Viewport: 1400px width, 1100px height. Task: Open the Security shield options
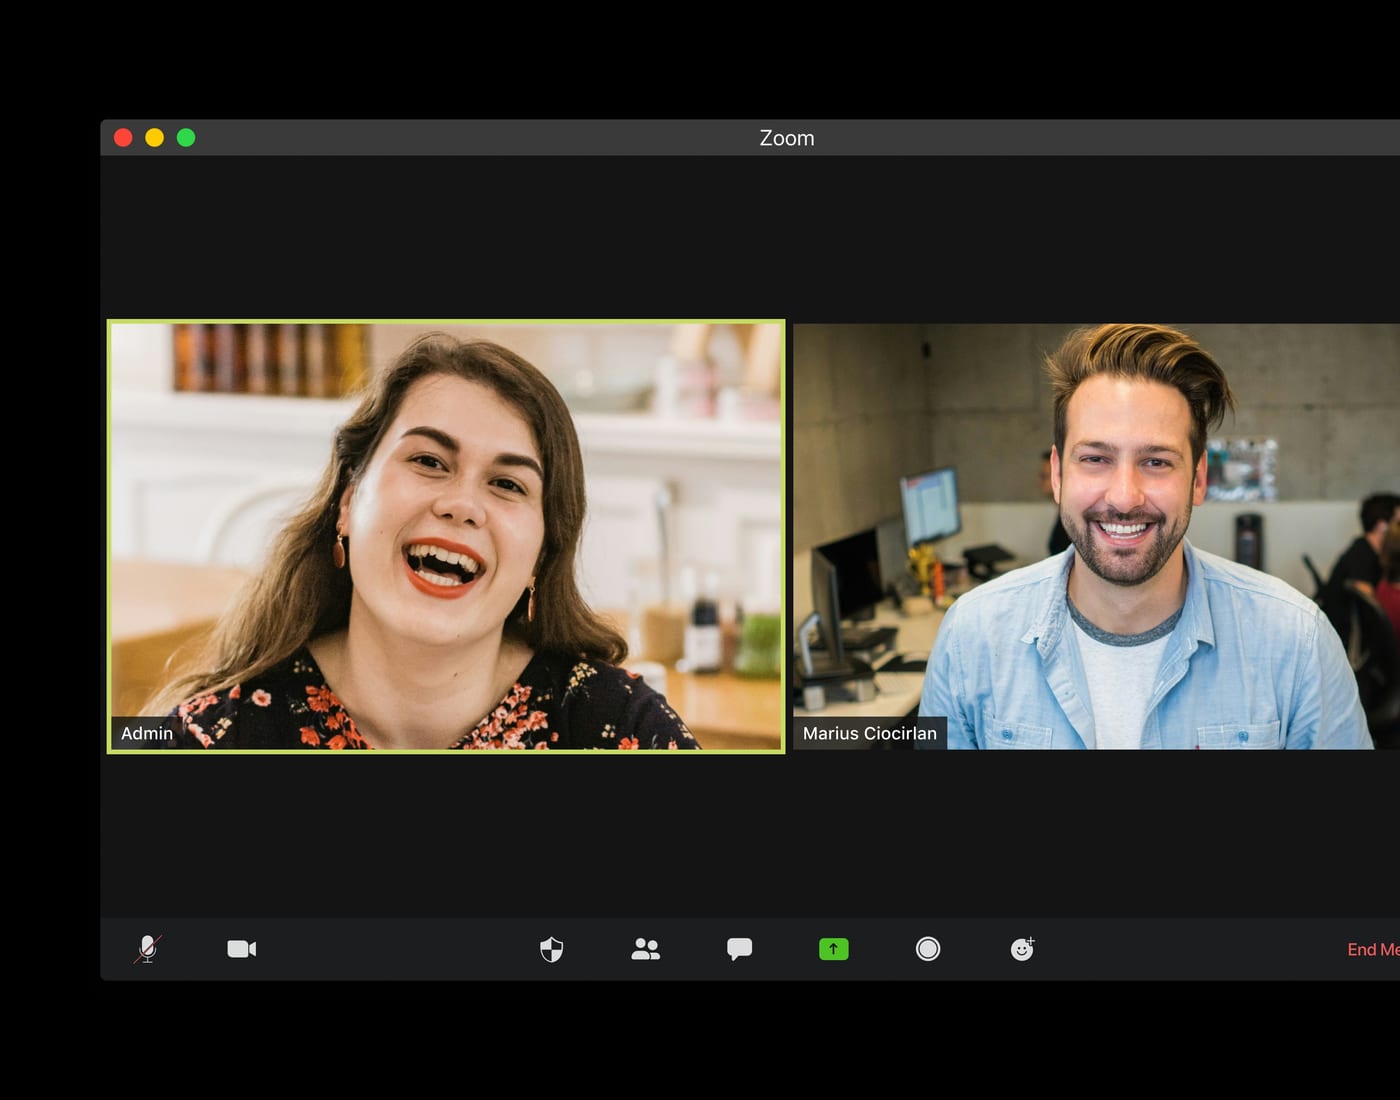coord(551,949)
